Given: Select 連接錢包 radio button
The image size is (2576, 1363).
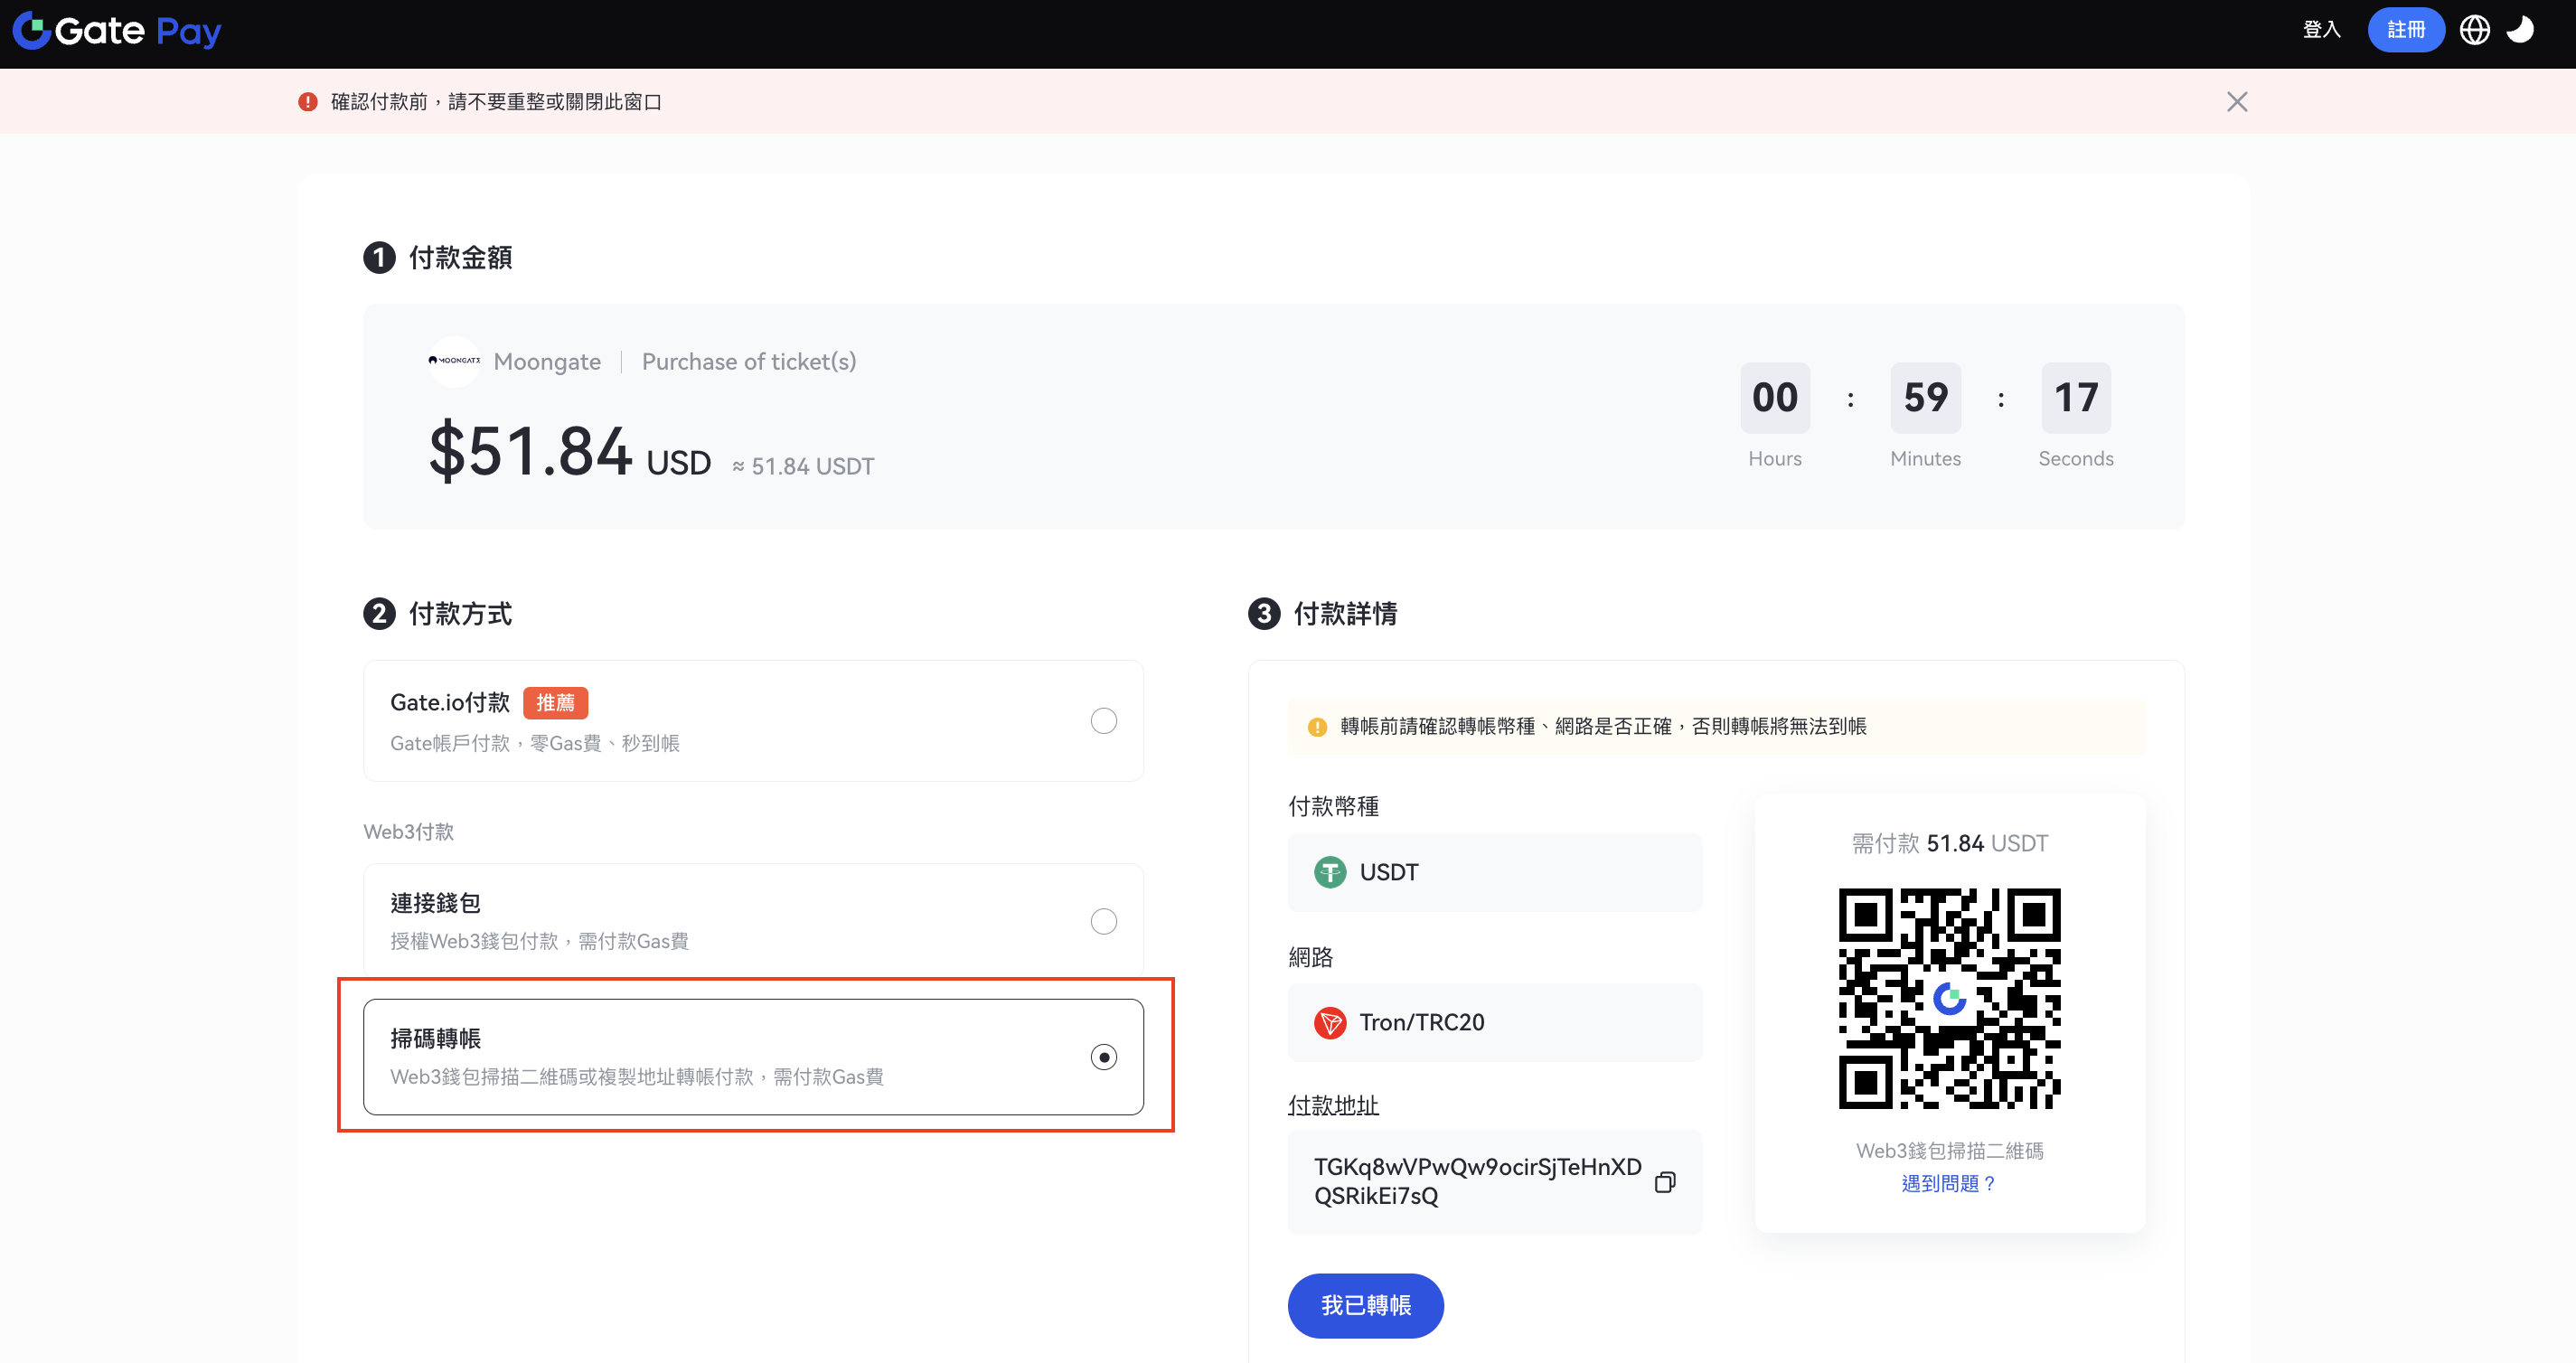Looking at the screenshot, I should tap(1103, 921).
